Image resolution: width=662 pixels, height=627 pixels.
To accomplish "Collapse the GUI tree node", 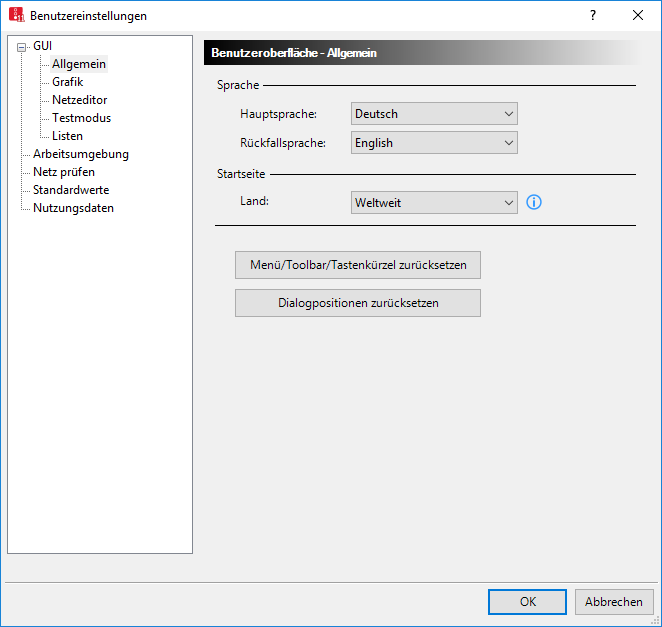I will pyautogui.click(x=21, y=46).
